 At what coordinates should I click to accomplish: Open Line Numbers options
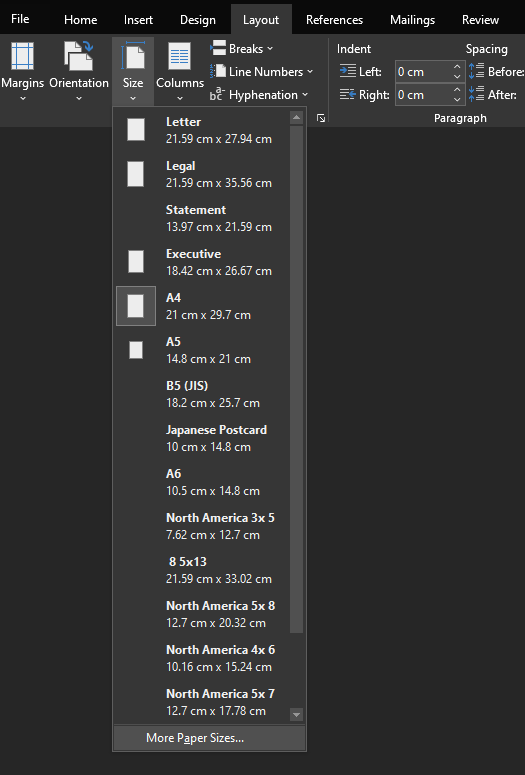[262, 72]
